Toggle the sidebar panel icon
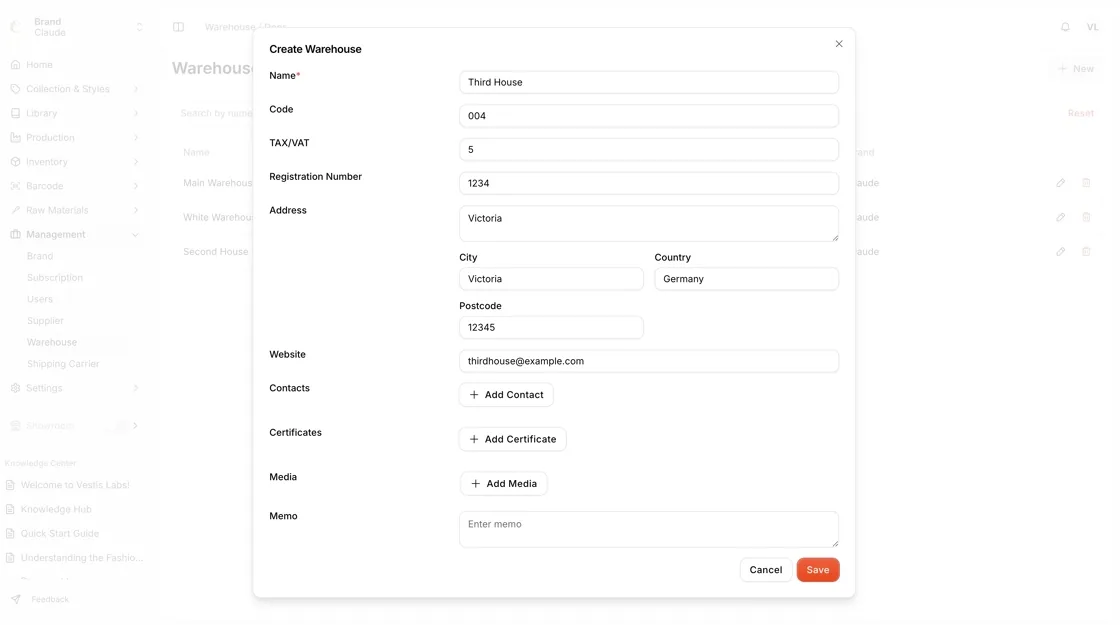The image size is (1120, 625). [x=179, y=27]
